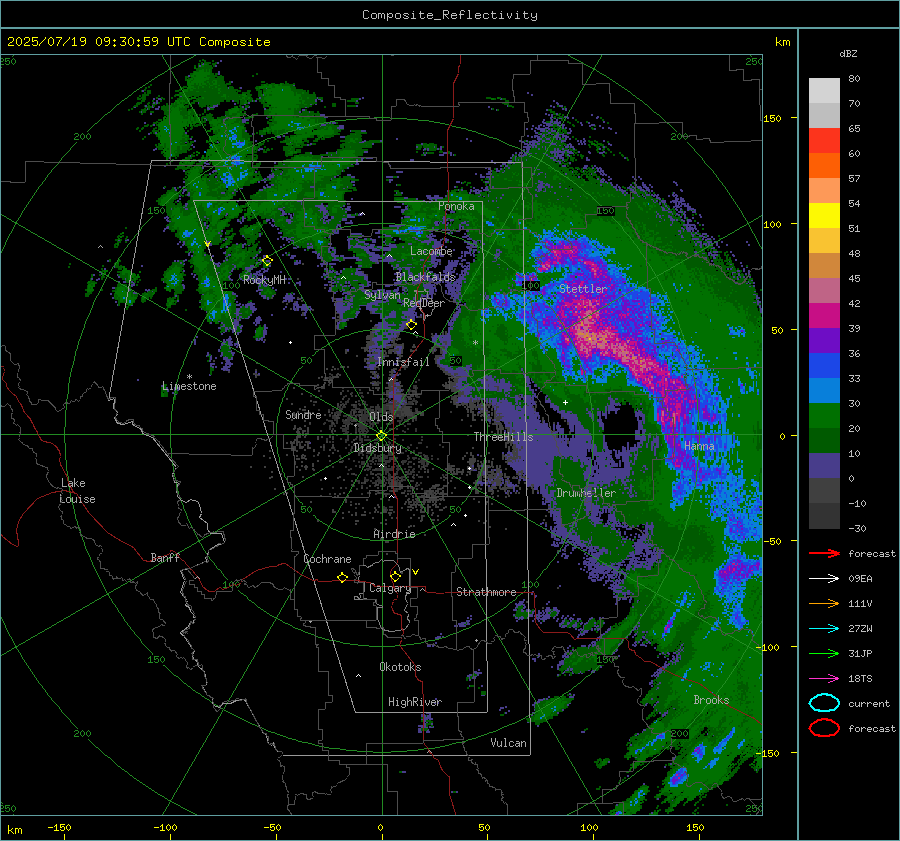Click the dBZ legend heading
The image size is (900, 841).
(848, 53)
